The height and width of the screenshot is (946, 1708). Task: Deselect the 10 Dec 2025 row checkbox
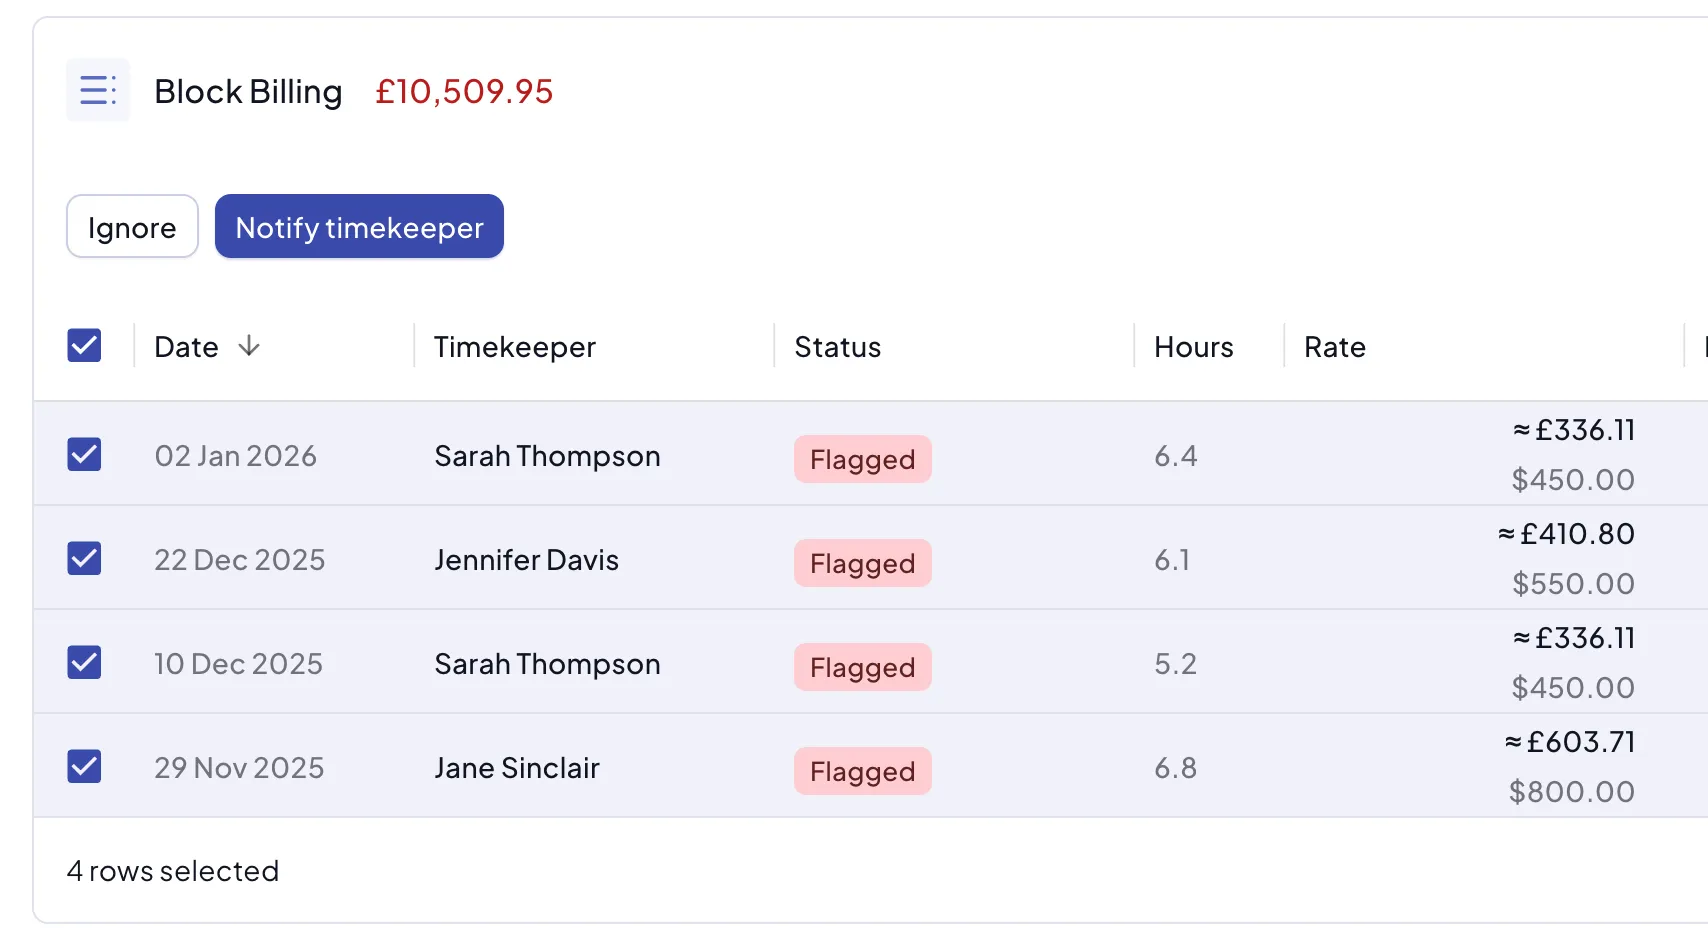84,663
